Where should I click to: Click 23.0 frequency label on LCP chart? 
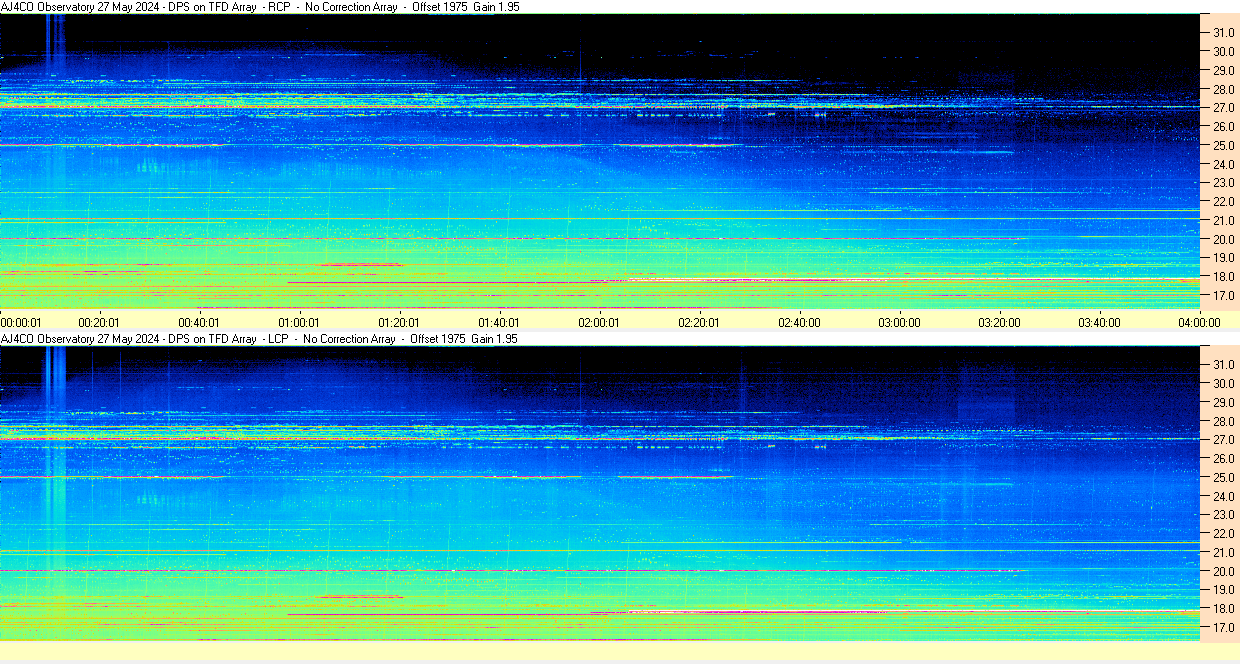1223,515
